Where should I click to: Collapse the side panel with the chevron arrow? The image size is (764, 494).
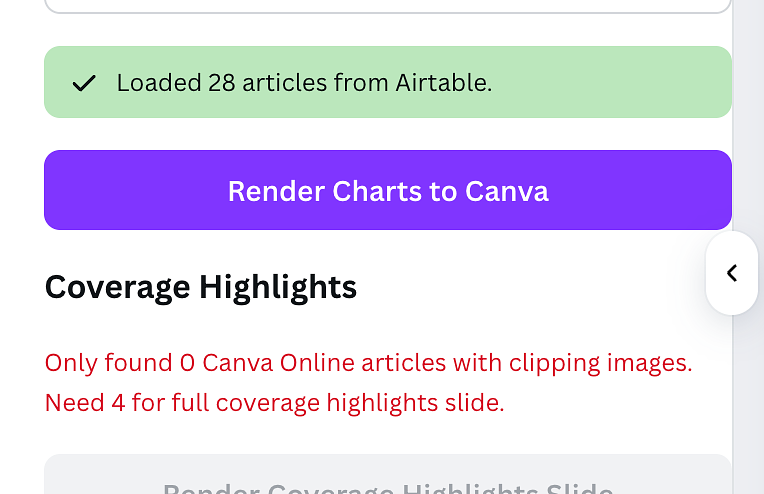(732, 273)
